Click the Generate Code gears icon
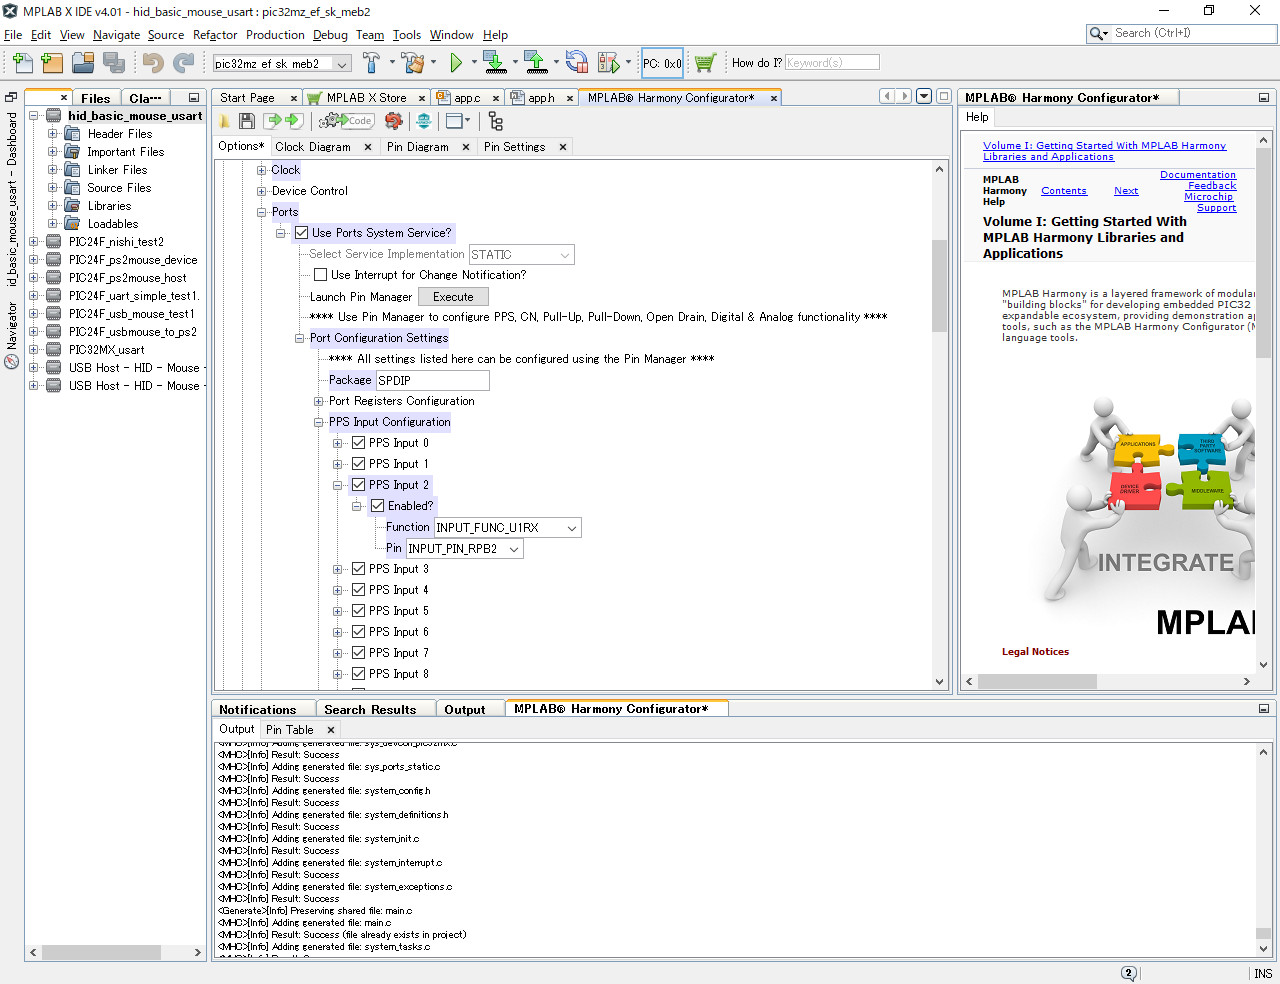1280x984 pixels. coord(346,121)
